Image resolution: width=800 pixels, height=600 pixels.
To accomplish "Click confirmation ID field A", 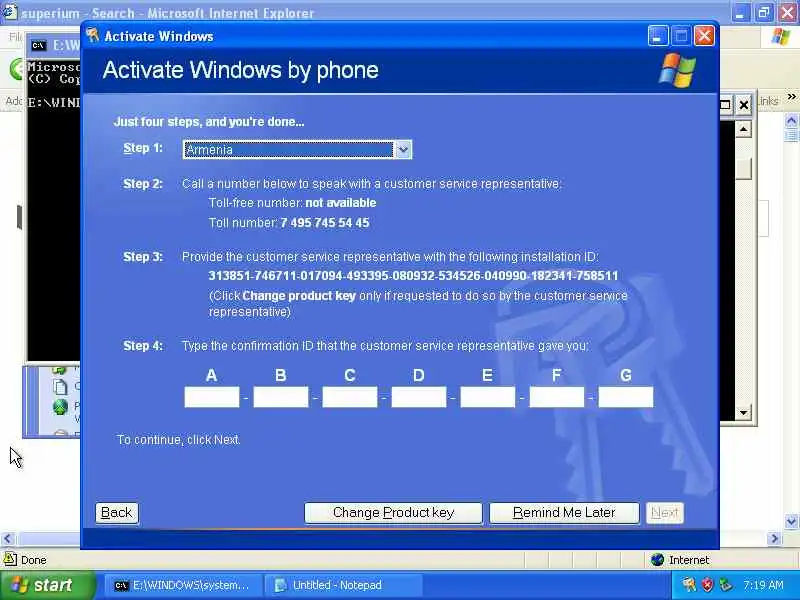I will point(212,397).
